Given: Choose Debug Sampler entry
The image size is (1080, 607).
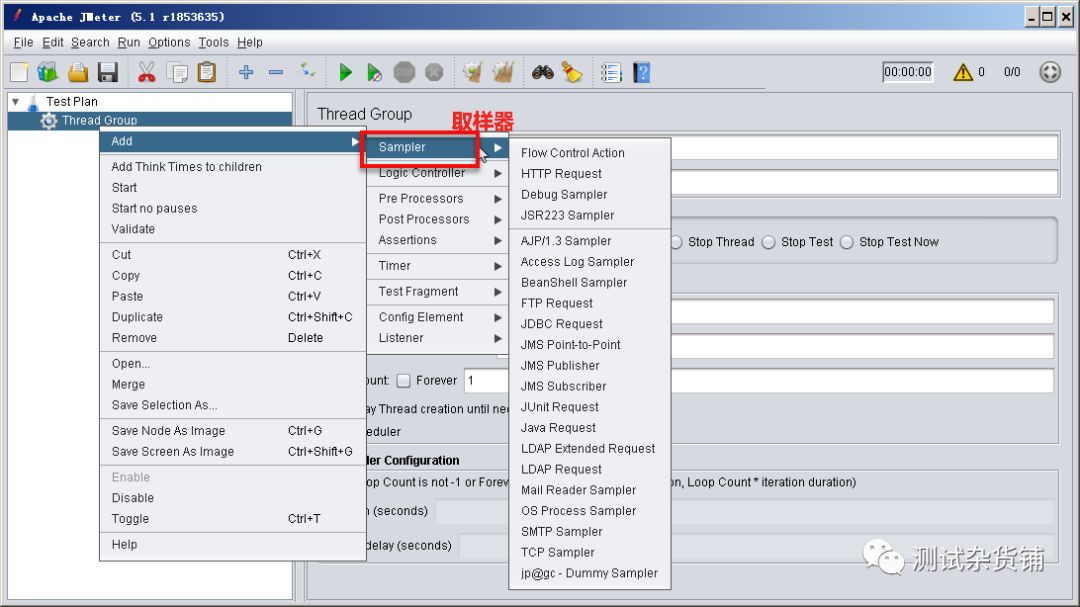Looking at the screenshot, I should (x=590, y=194).
